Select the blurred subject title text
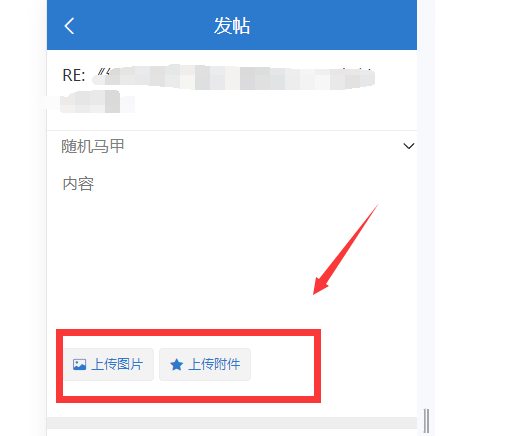531x436 pixels. coord(234,77)
